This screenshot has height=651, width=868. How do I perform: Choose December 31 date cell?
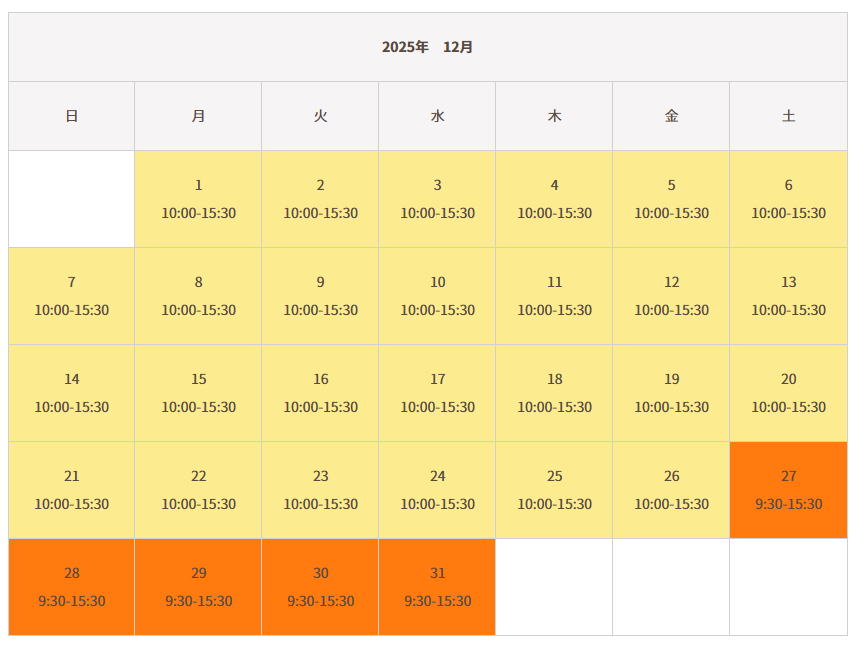pos(437,587)
